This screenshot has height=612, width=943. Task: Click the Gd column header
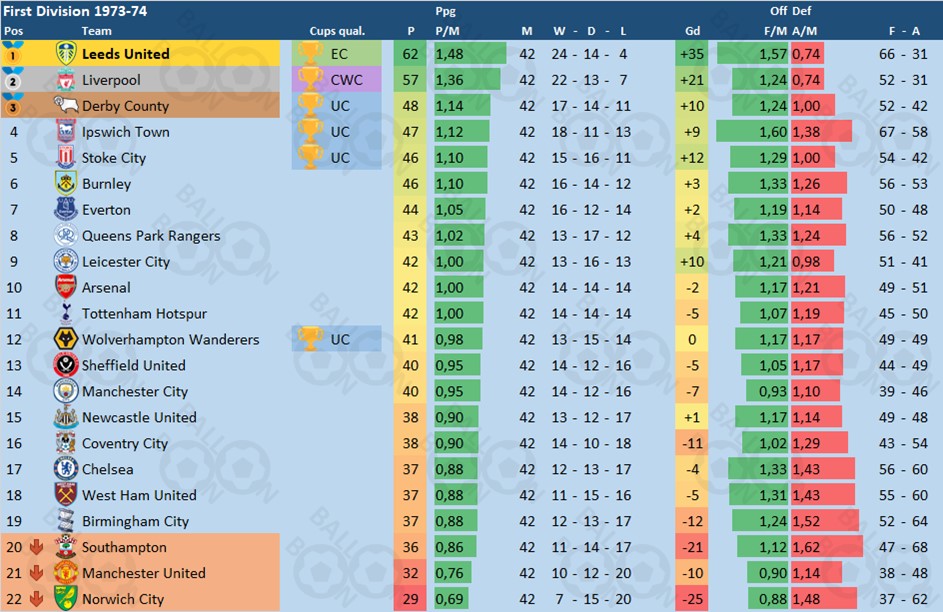(692, 31)
